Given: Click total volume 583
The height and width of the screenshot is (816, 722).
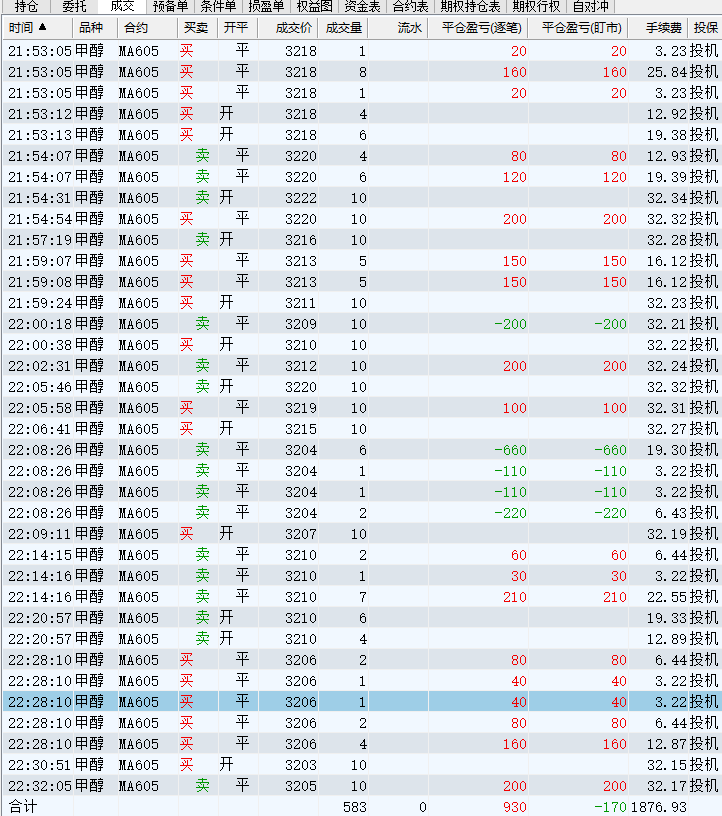Looking at the screenshot, I should click(354, 807).
